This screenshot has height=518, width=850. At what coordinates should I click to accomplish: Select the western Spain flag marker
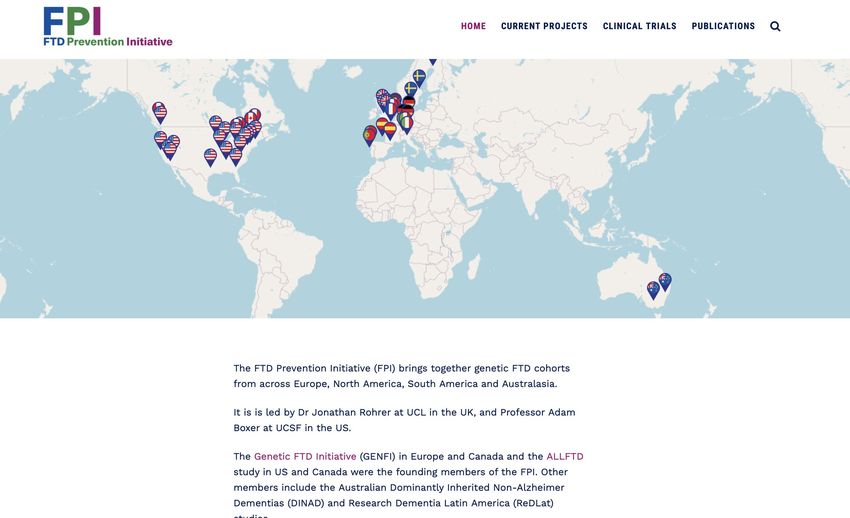pos(382,127)
